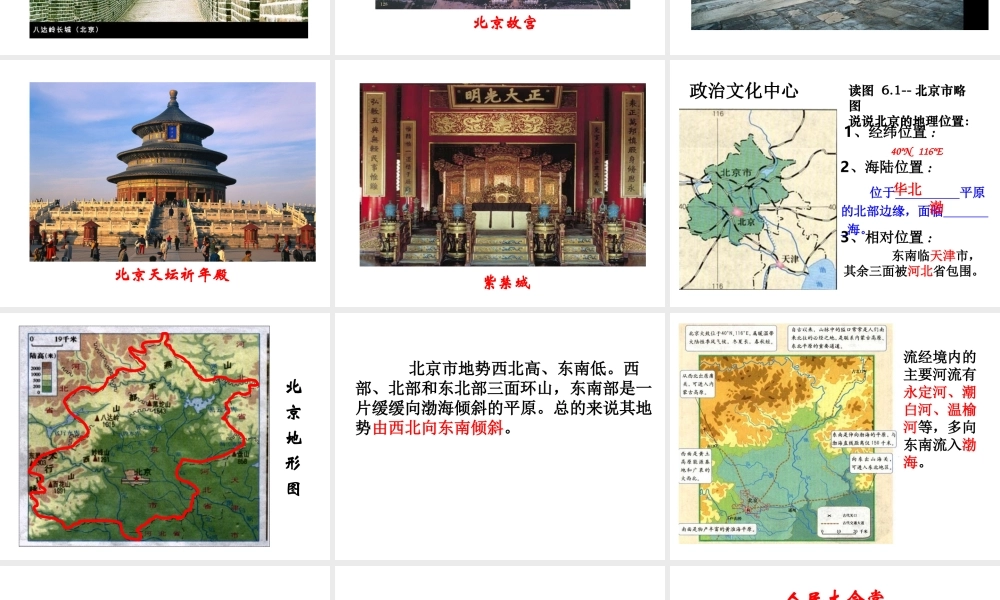
Task: Open the Beijing outline map beside 政治文化中心
Action: 758,199
